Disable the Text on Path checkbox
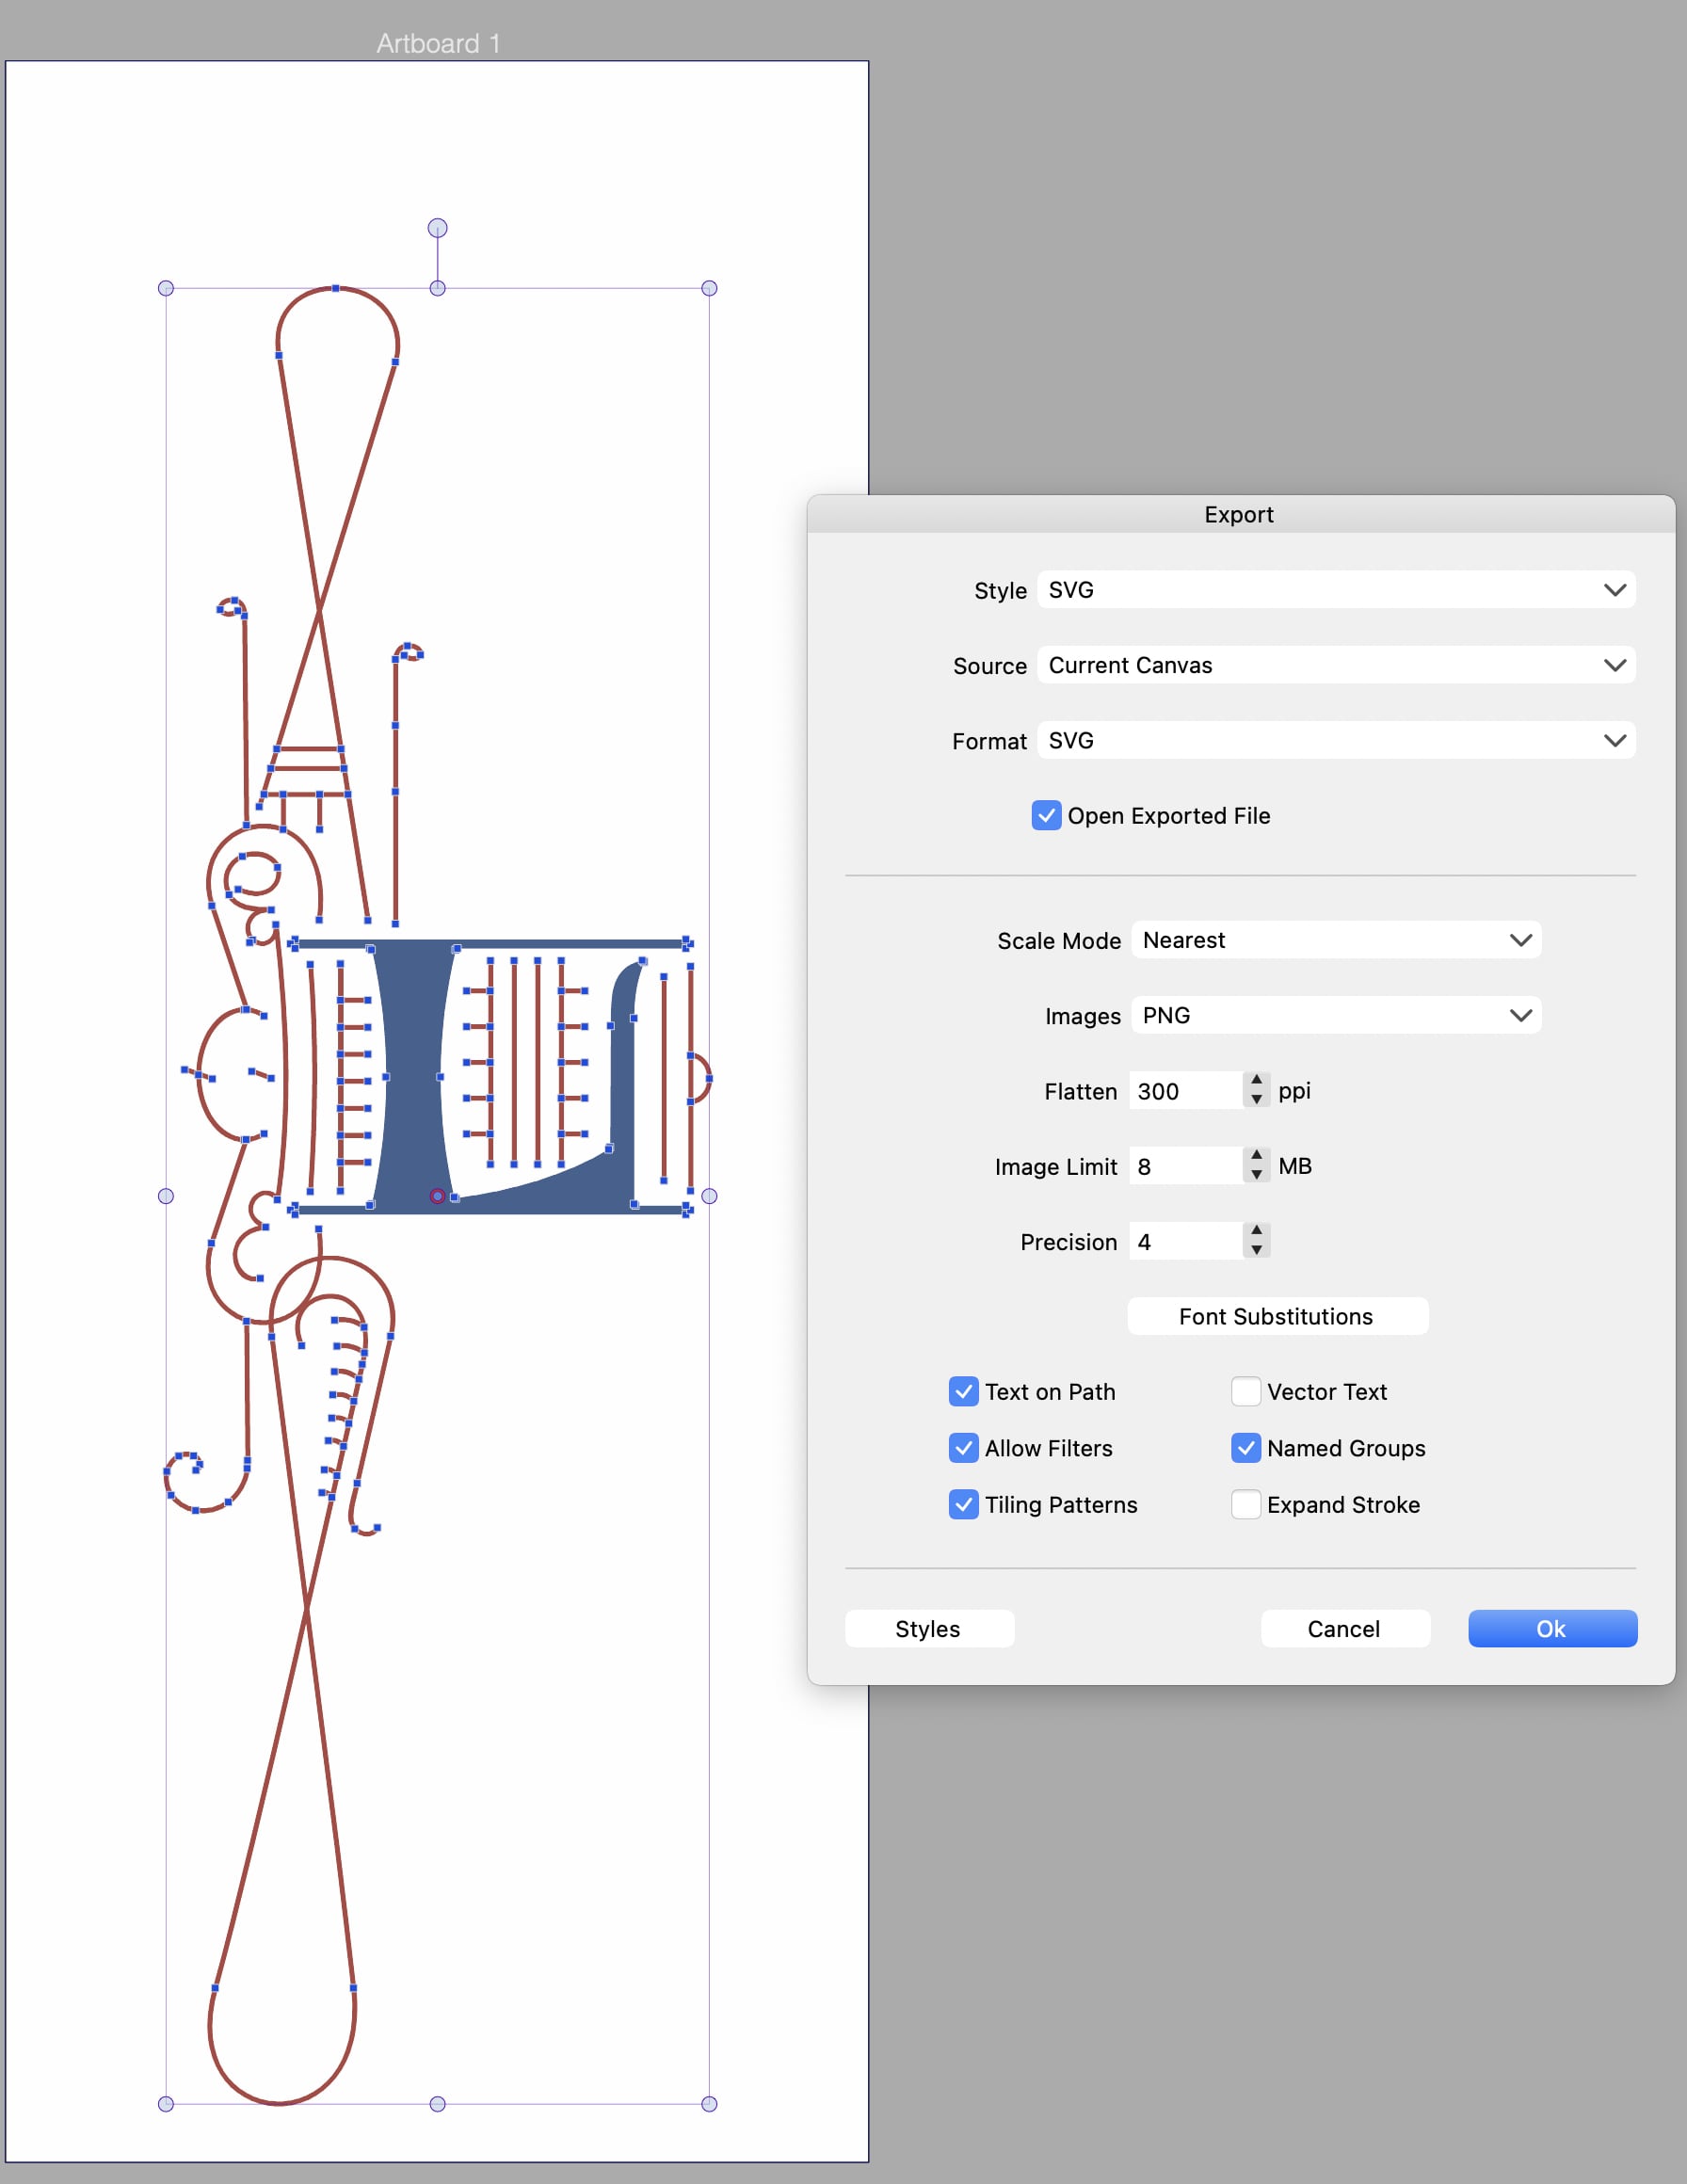Screen dimensions: 1687x2184 [x=963, y=1392]
